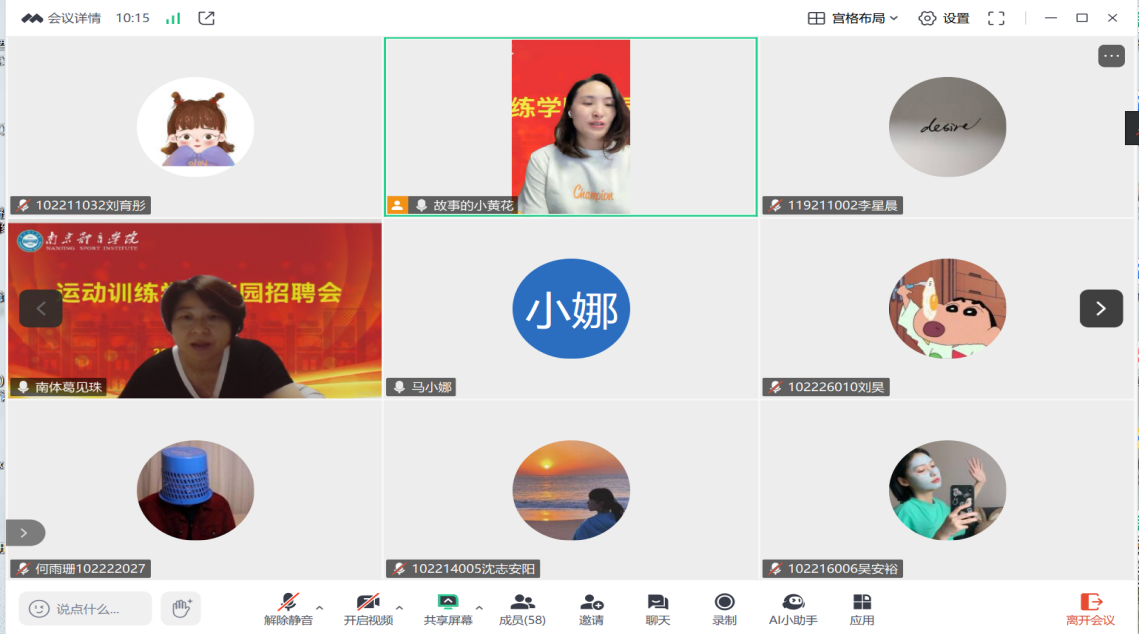Image resolution: width=1139 pixels, height=634 pixels.
Task: Click 离开会议 to leave meeting
Action: tap(1090, 608)
